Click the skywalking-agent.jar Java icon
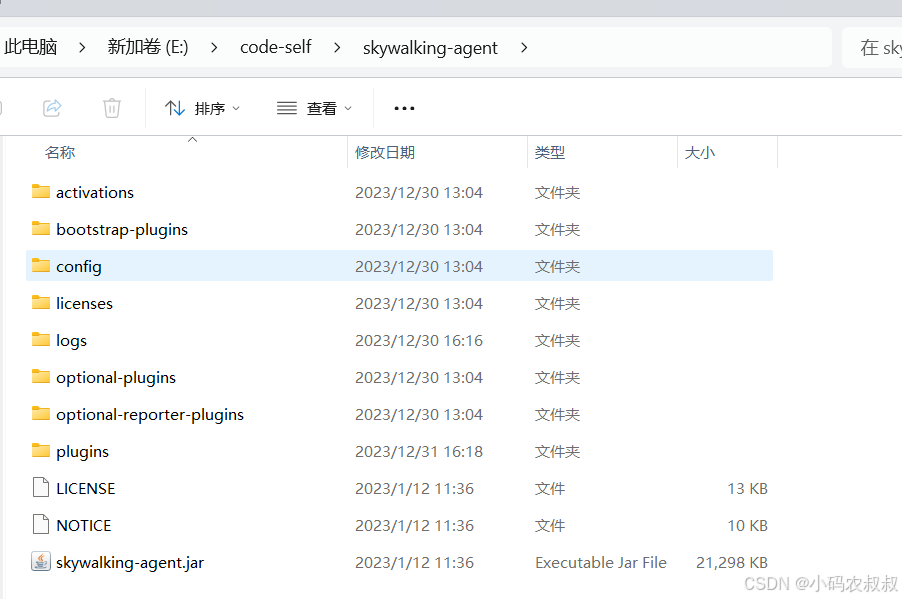This screenshot has width=902, height=599. click(x=41, y=562)
